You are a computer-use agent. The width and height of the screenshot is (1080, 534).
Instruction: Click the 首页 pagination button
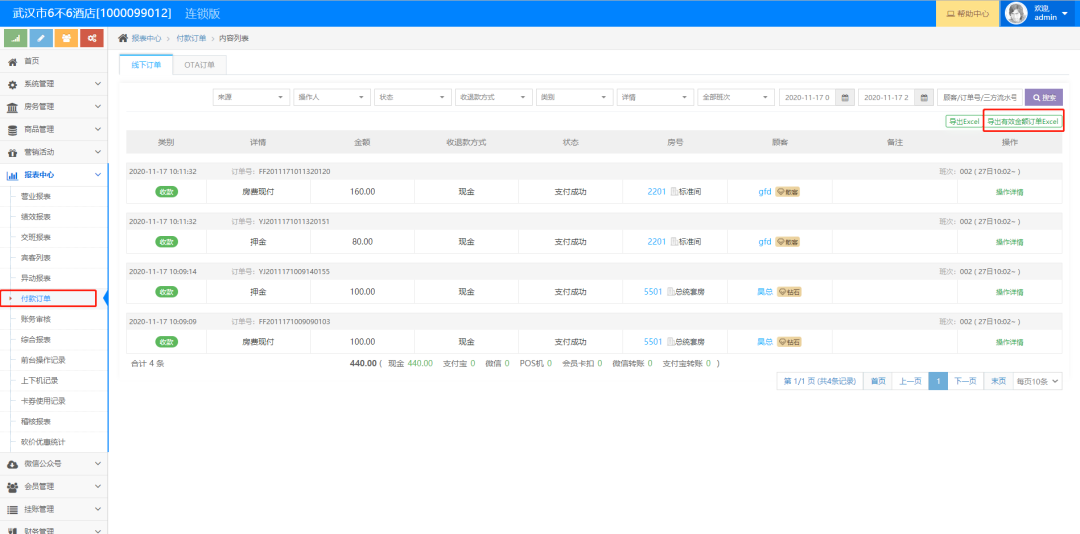click(x=878, y=381)
